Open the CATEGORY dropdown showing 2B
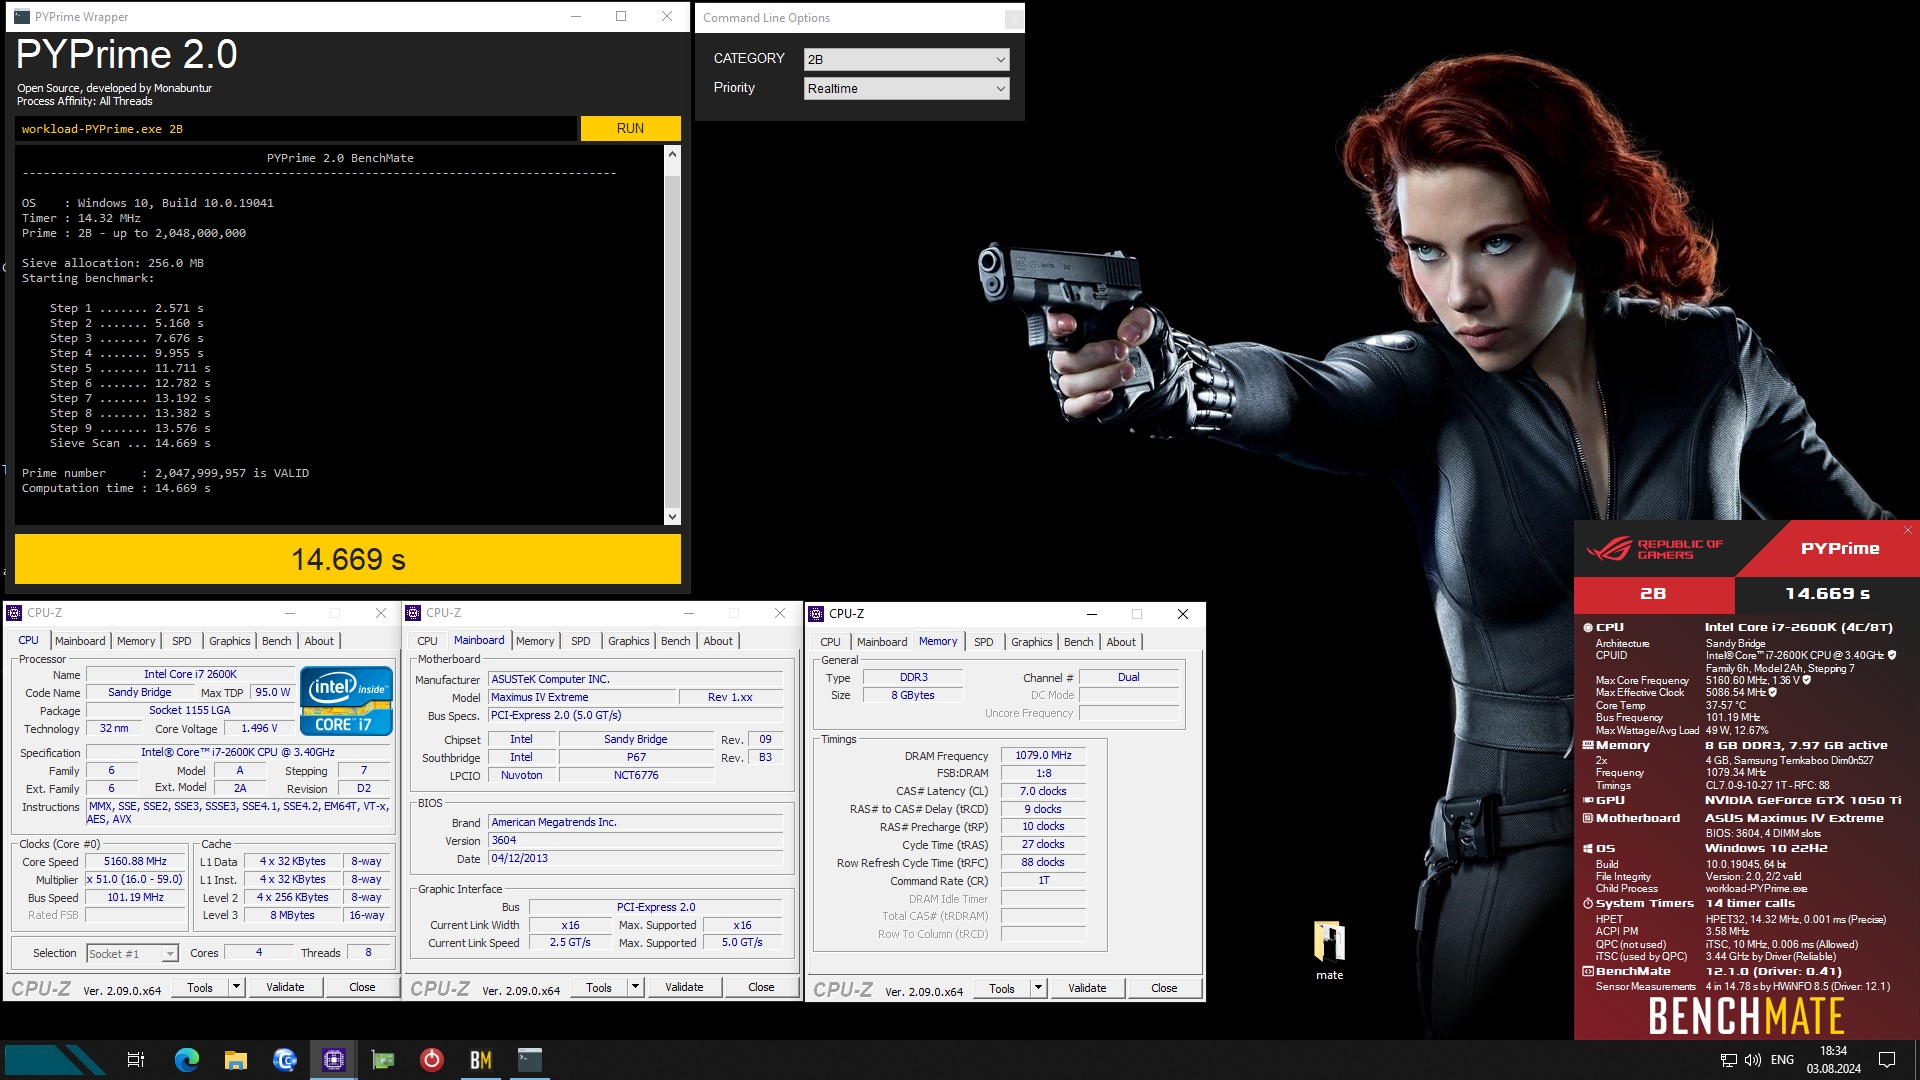This screenshot has width=1920, height=1080. (906, 59)
